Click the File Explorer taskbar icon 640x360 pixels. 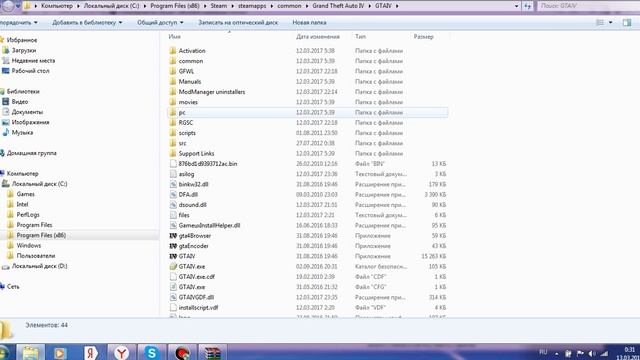[30, 352]
